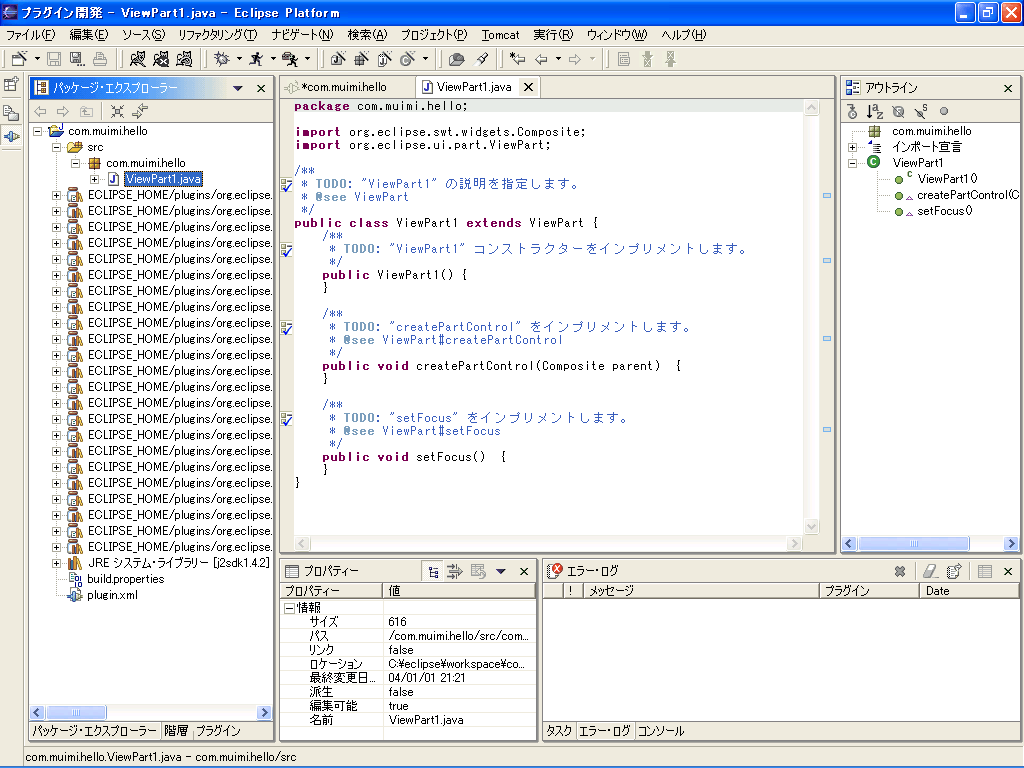This screenshot has height=768, width=1024.
Task: Click the New Java Project icon
Action: point(338,59)
